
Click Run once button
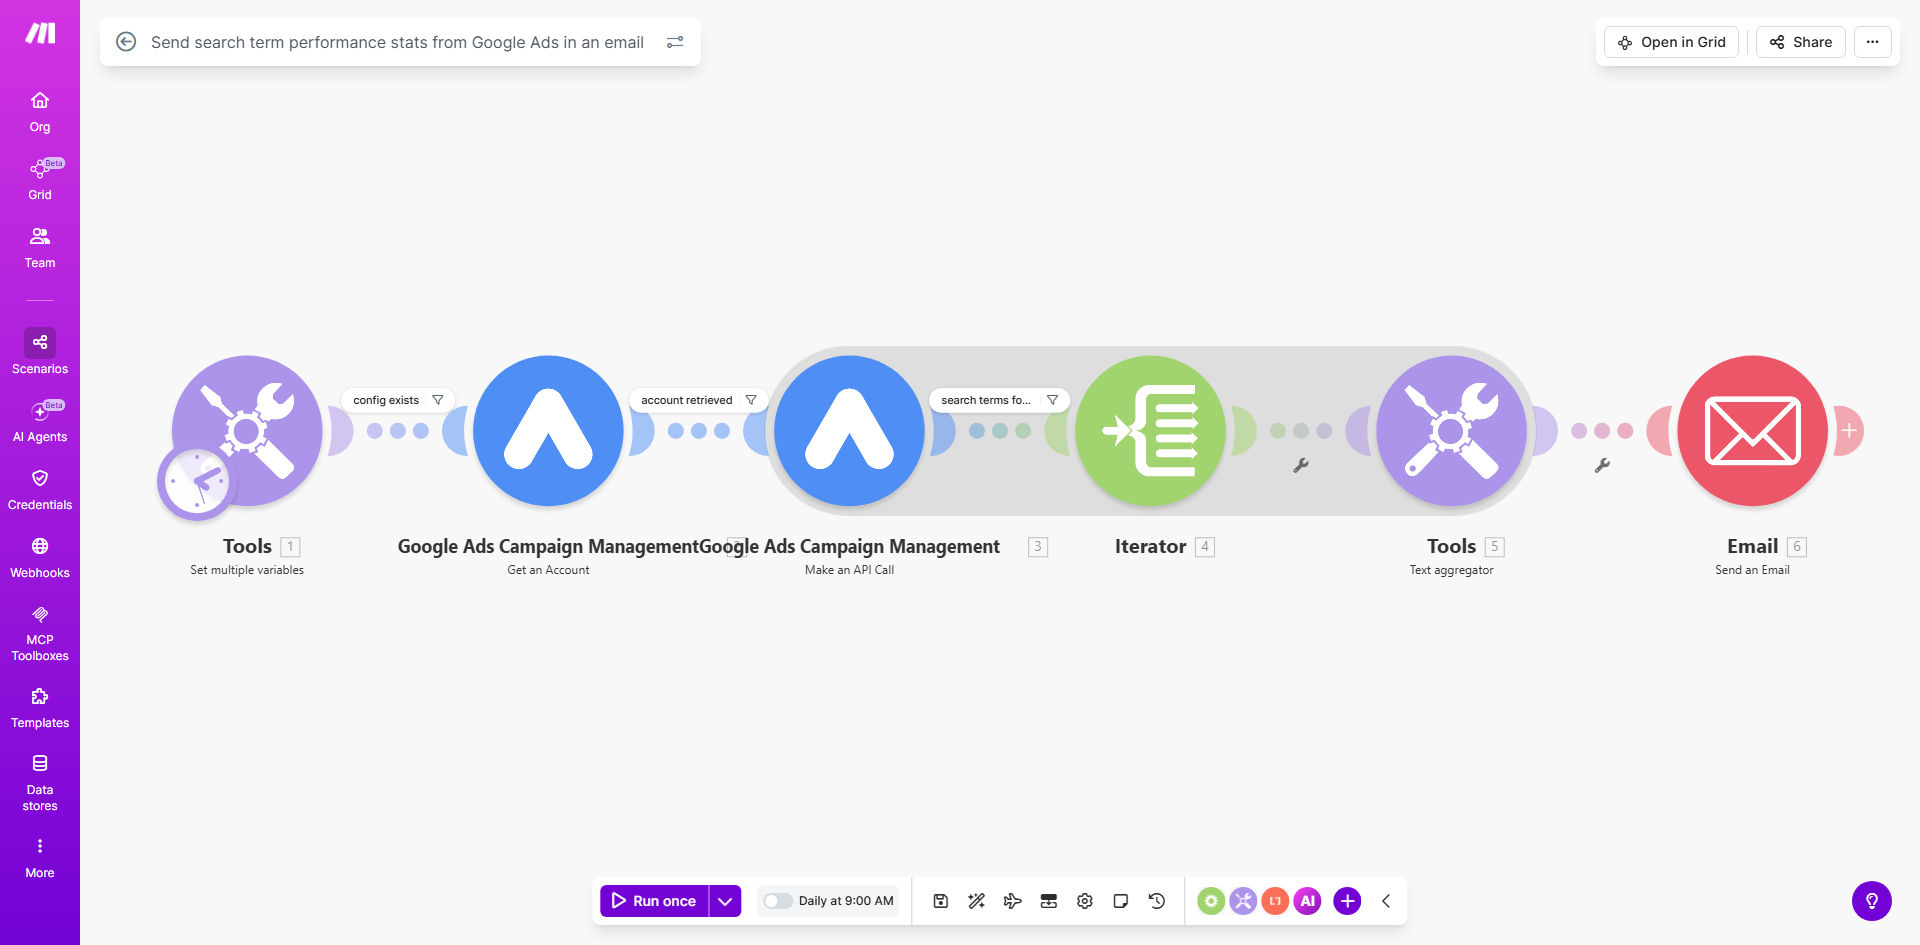[x=654, y=901]
